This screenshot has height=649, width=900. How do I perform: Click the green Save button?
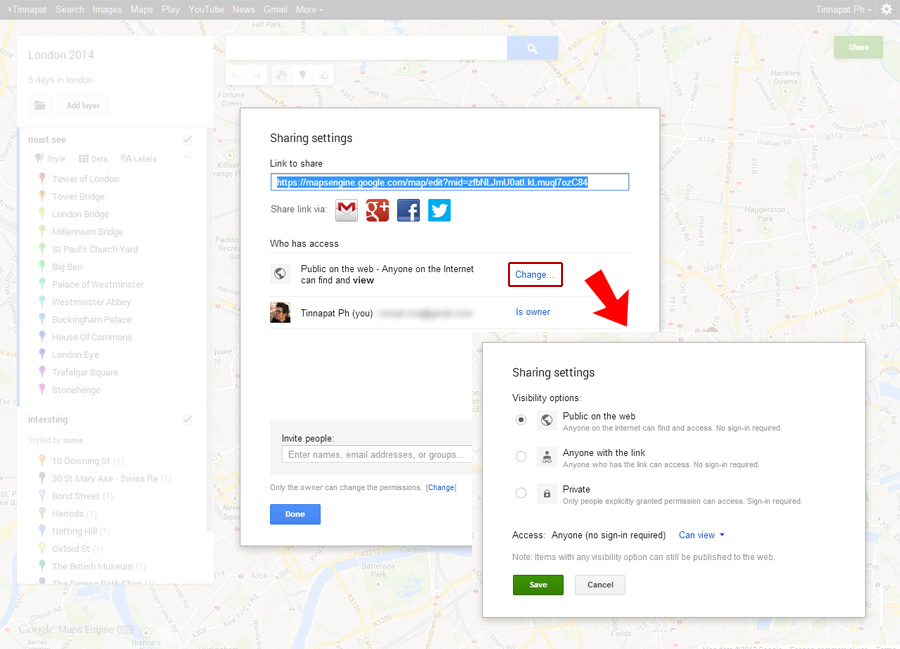(538, 585)
